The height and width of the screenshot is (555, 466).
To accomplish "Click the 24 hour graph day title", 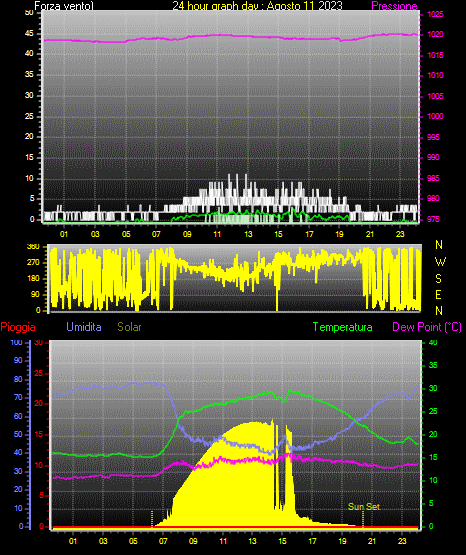I will (x=257, y=6).
